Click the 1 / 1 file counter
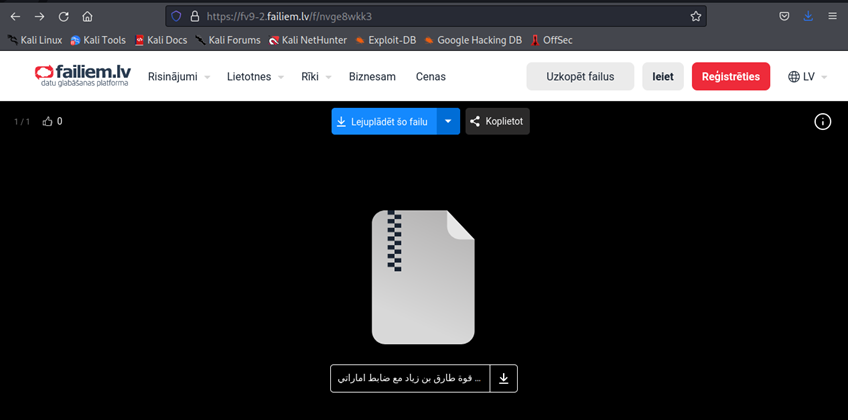Viewport: 848px width, 420px height. point(22,122)
